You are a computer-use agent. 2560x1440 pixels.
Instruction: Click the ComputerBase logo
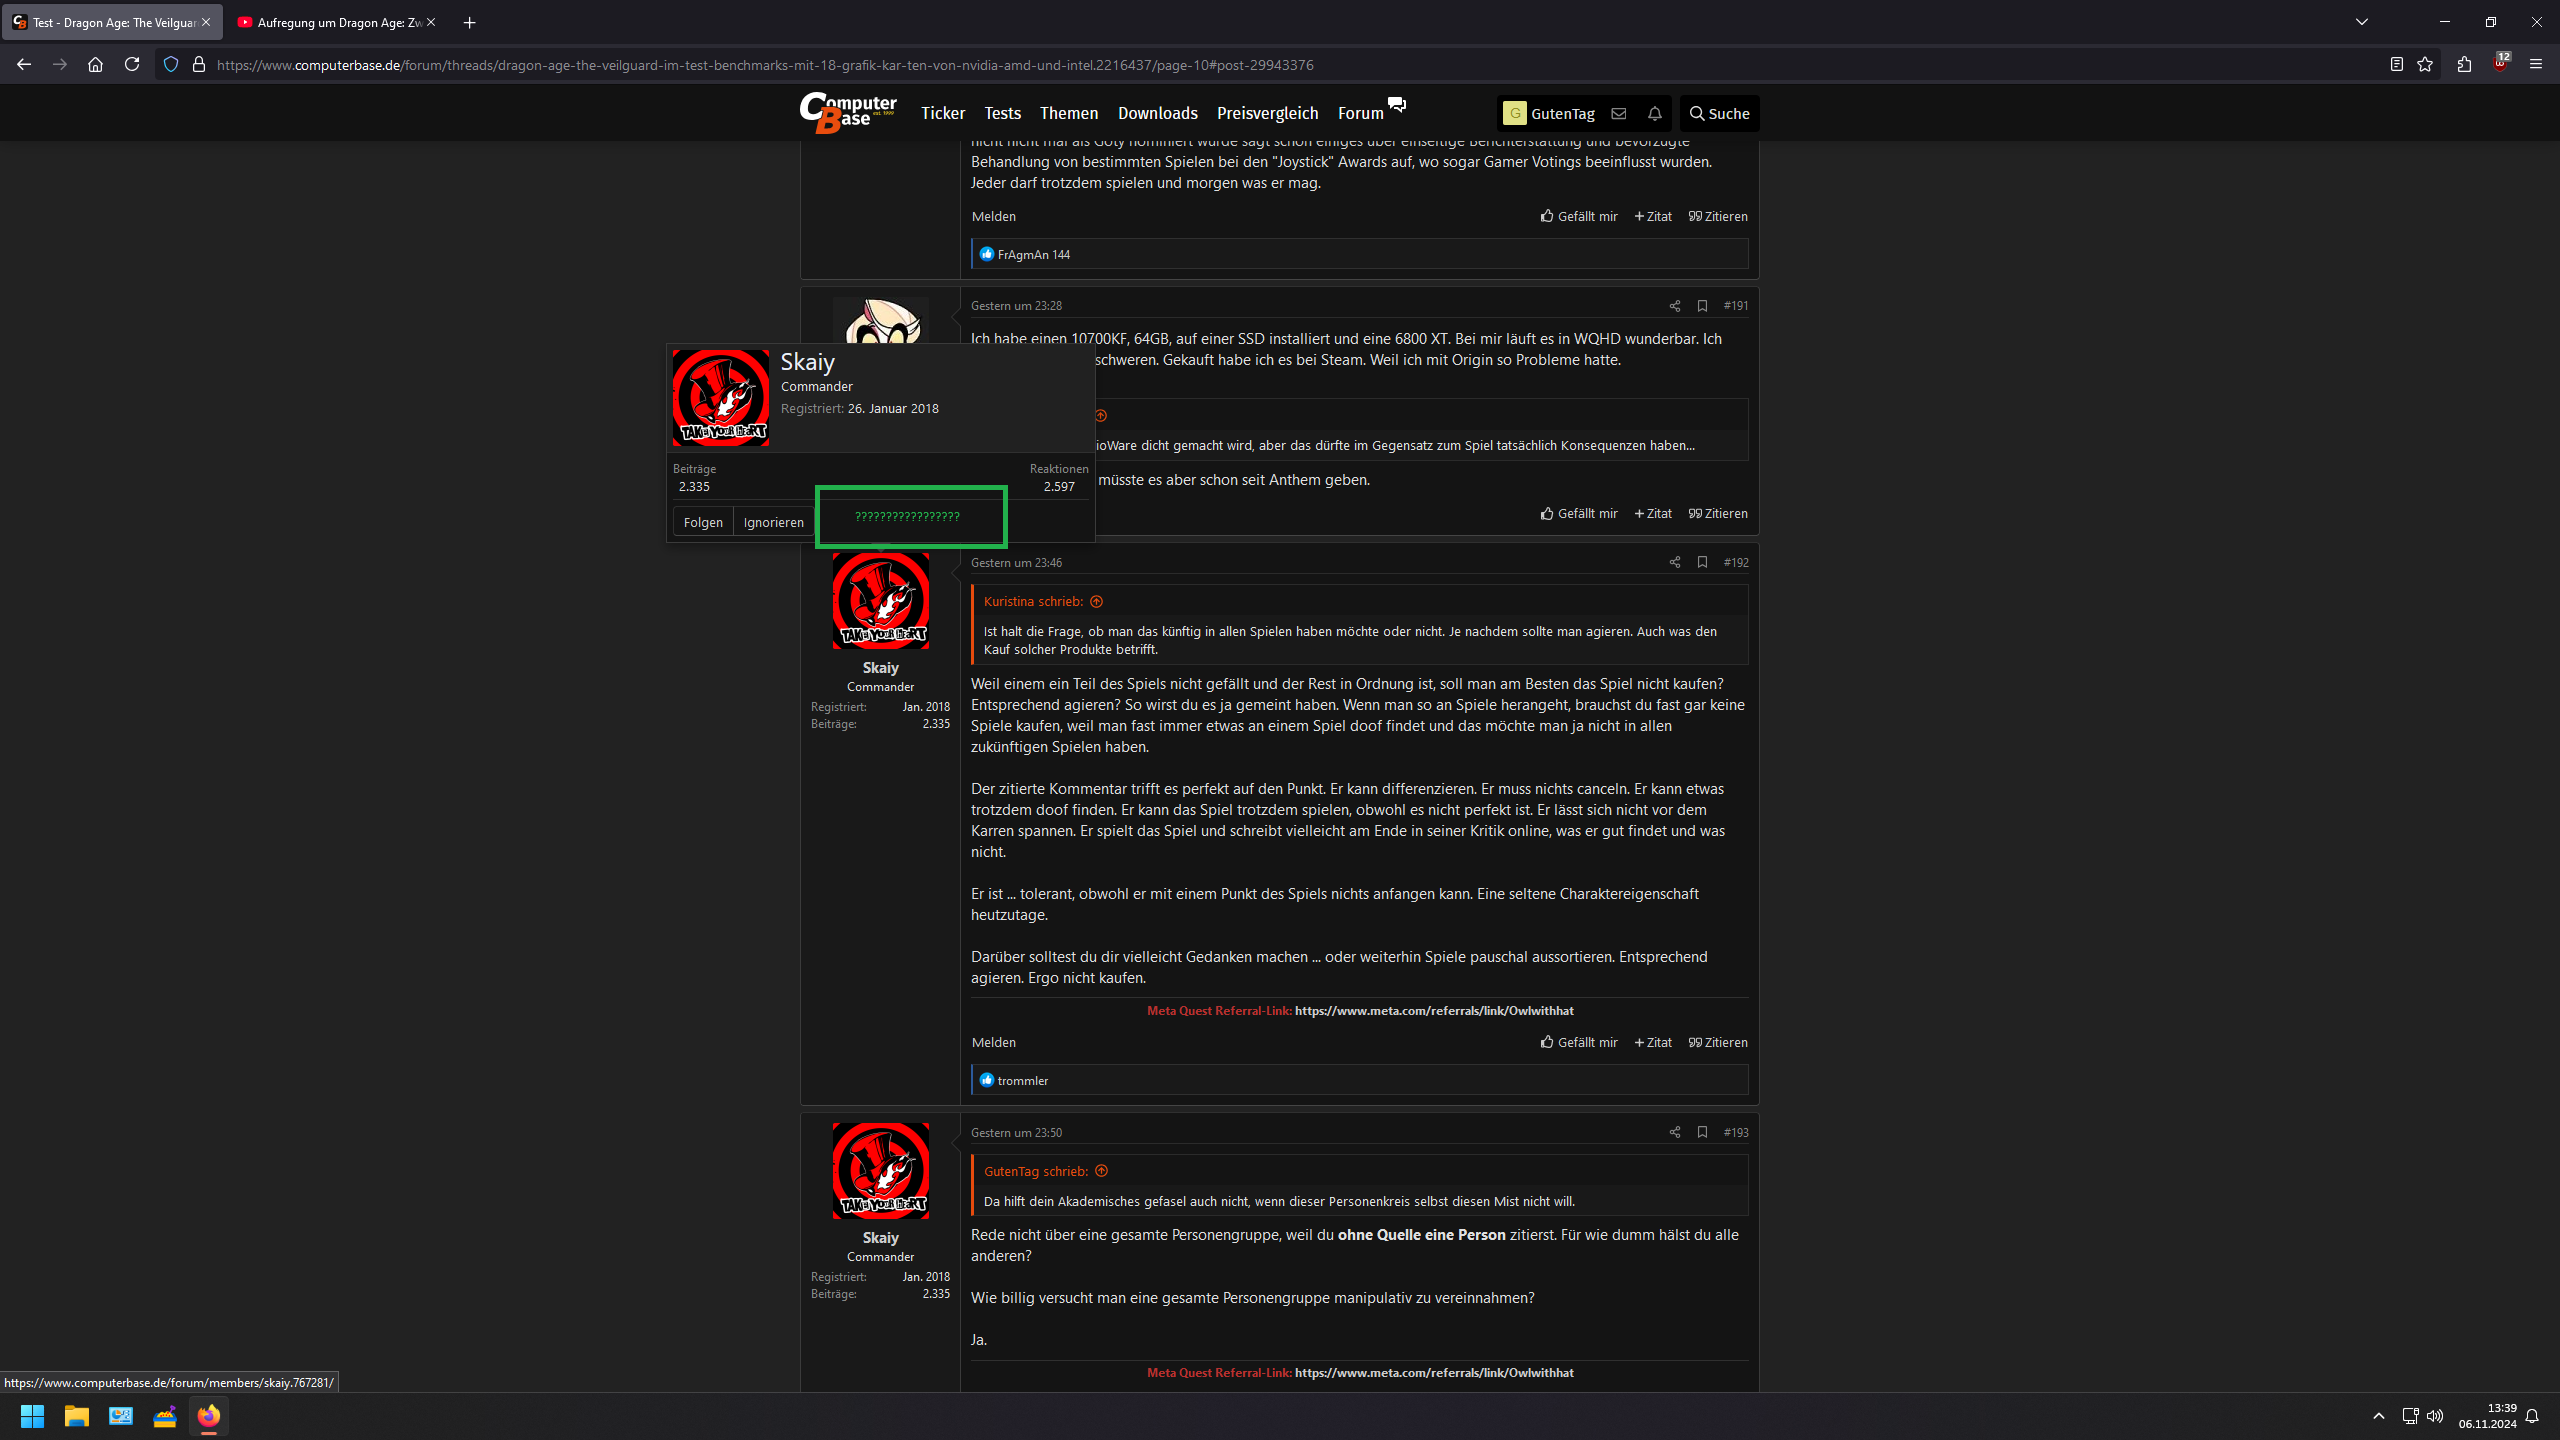pos(846,112)
